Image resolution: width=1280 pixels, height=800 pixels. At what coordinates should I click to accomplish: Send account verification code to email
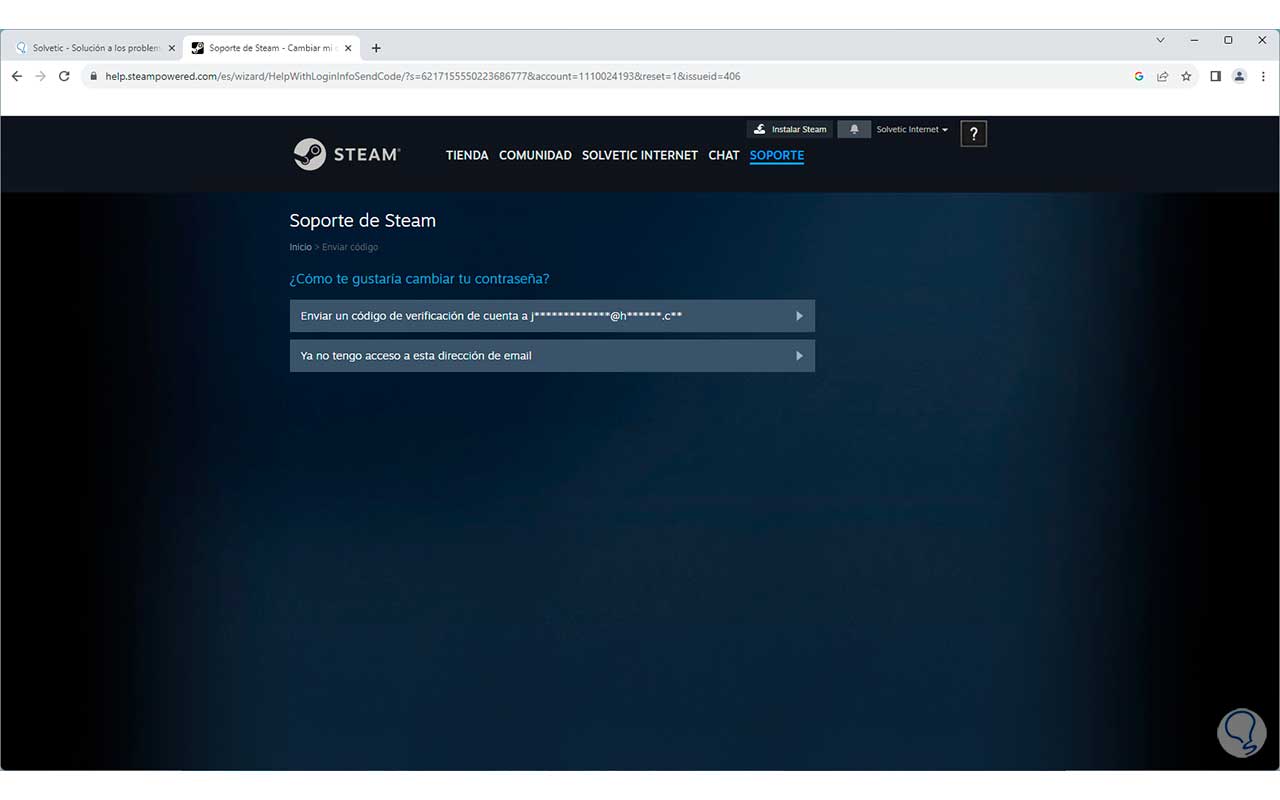tap(552, 316)
